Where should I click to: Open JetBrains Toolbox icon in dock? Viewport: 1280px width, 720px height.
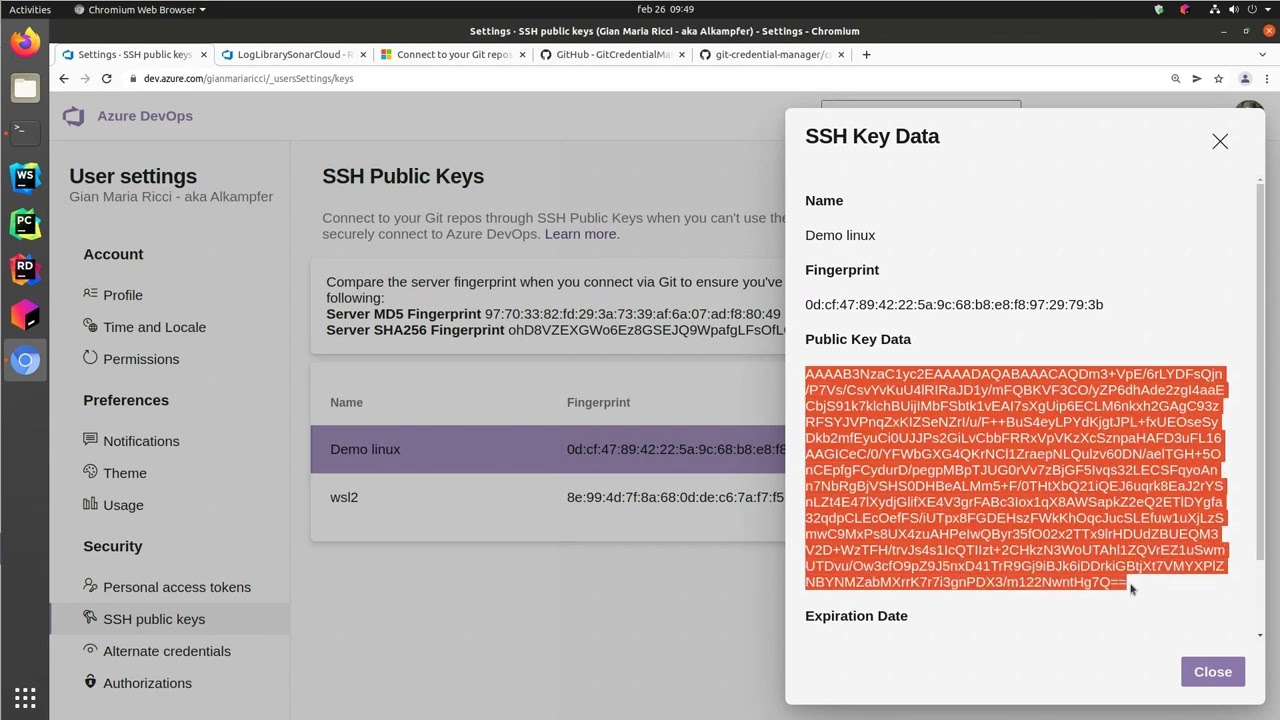25,315
